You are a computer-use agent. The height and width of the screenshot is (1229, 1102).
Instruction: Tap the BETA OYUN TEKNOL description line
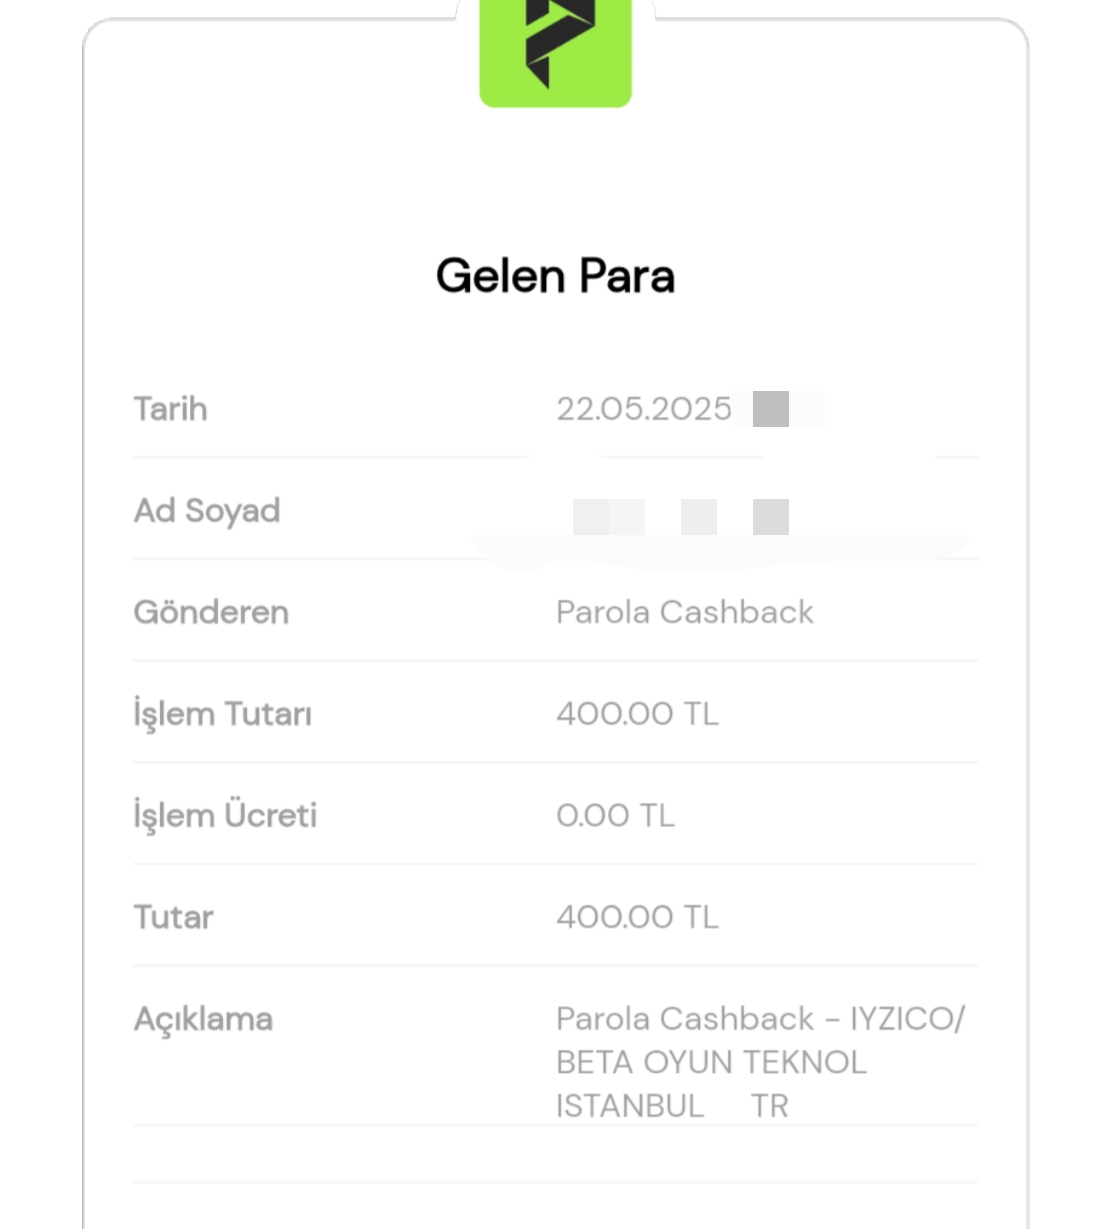tap(712, 1062)
